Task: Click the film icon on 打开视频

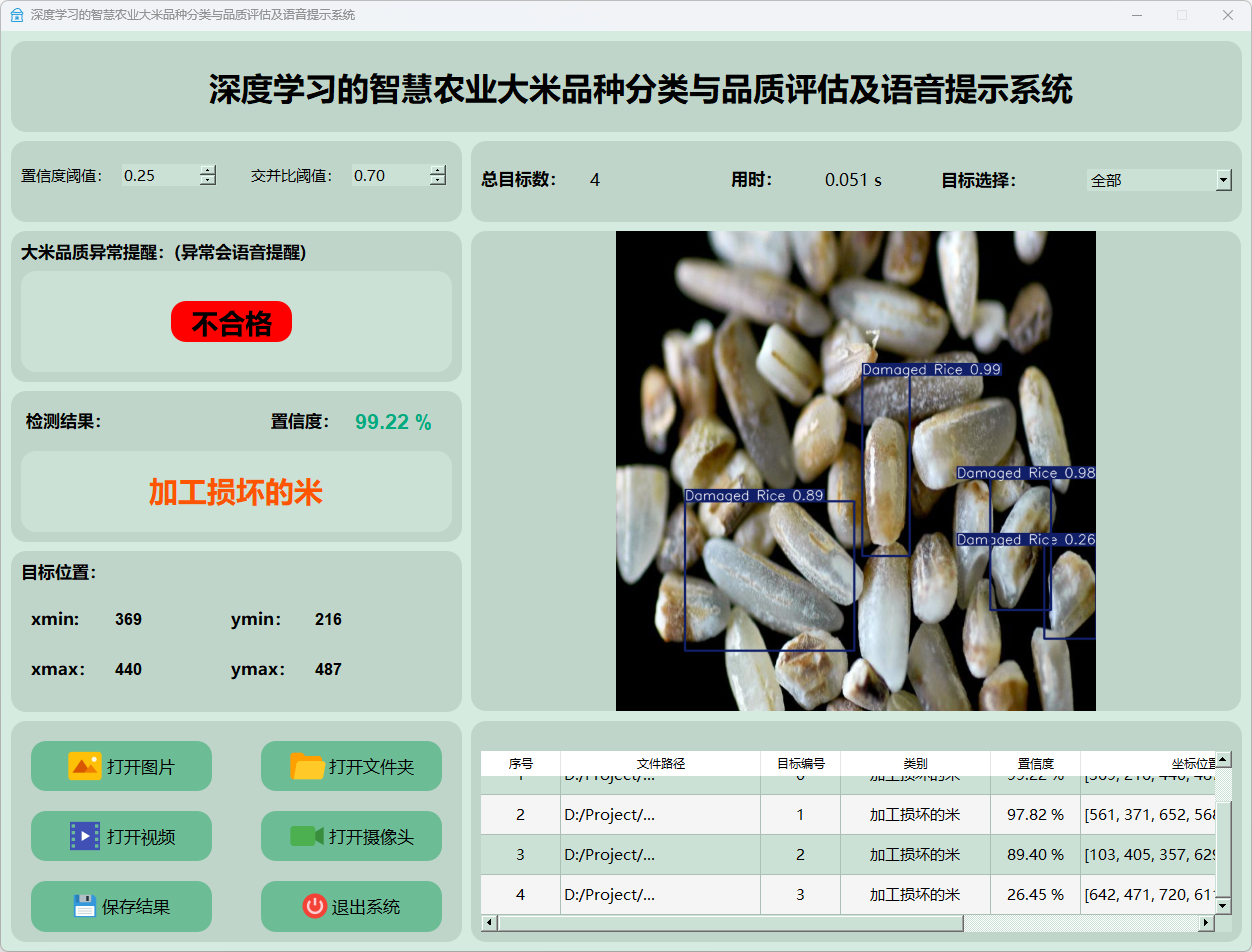Action: click(84, 836)
